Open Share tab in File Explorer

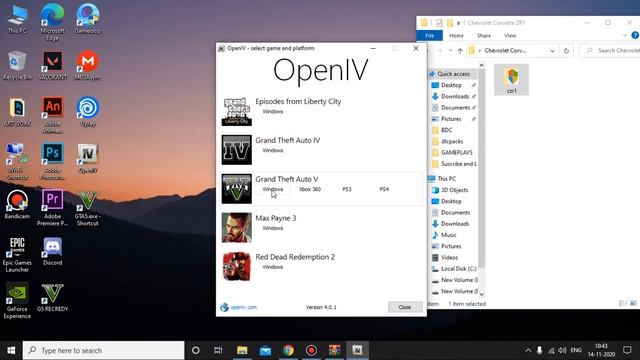(484, 36)
